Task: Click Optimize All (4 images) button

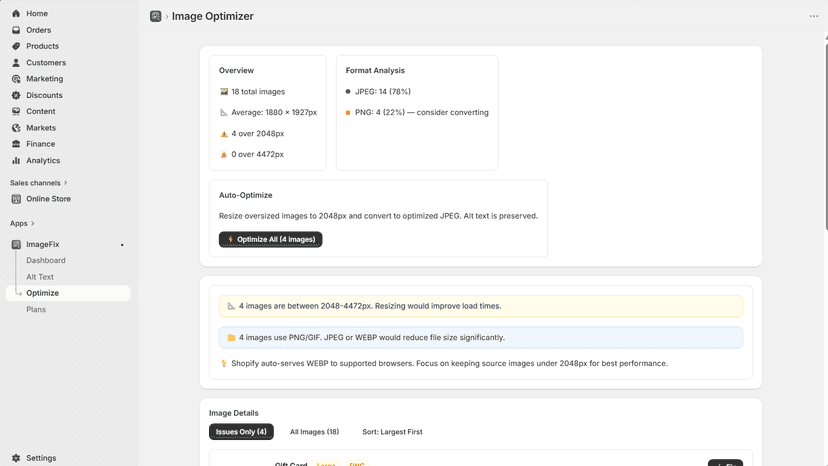Action: coord(270,239)
